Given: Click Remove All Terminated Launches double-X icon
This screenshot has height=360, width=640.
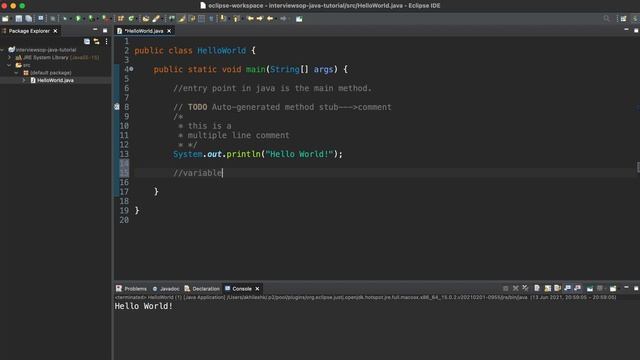Looking at the screenshot, I should point(525,288).
